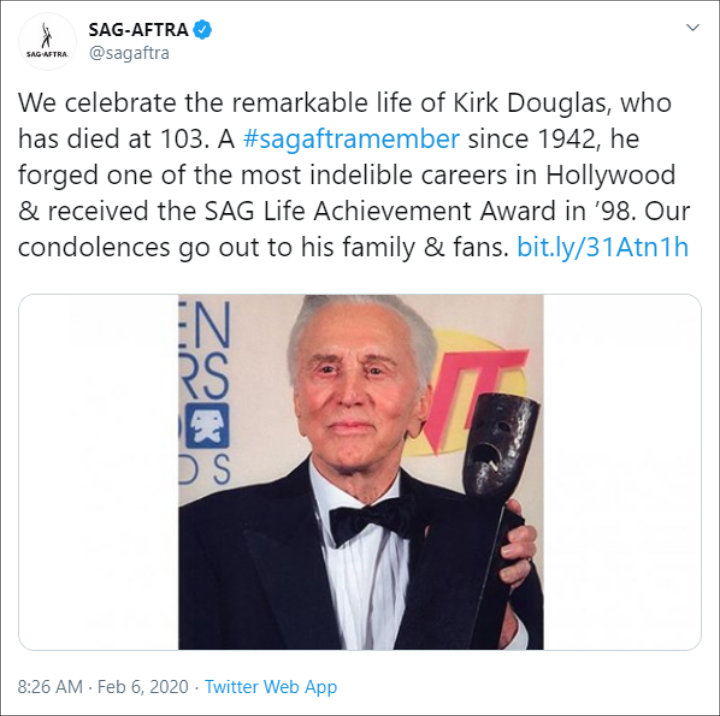Click the phrase SAG Life Achievement Award
This screenshot has height=716, width=720.
(378, 211)
